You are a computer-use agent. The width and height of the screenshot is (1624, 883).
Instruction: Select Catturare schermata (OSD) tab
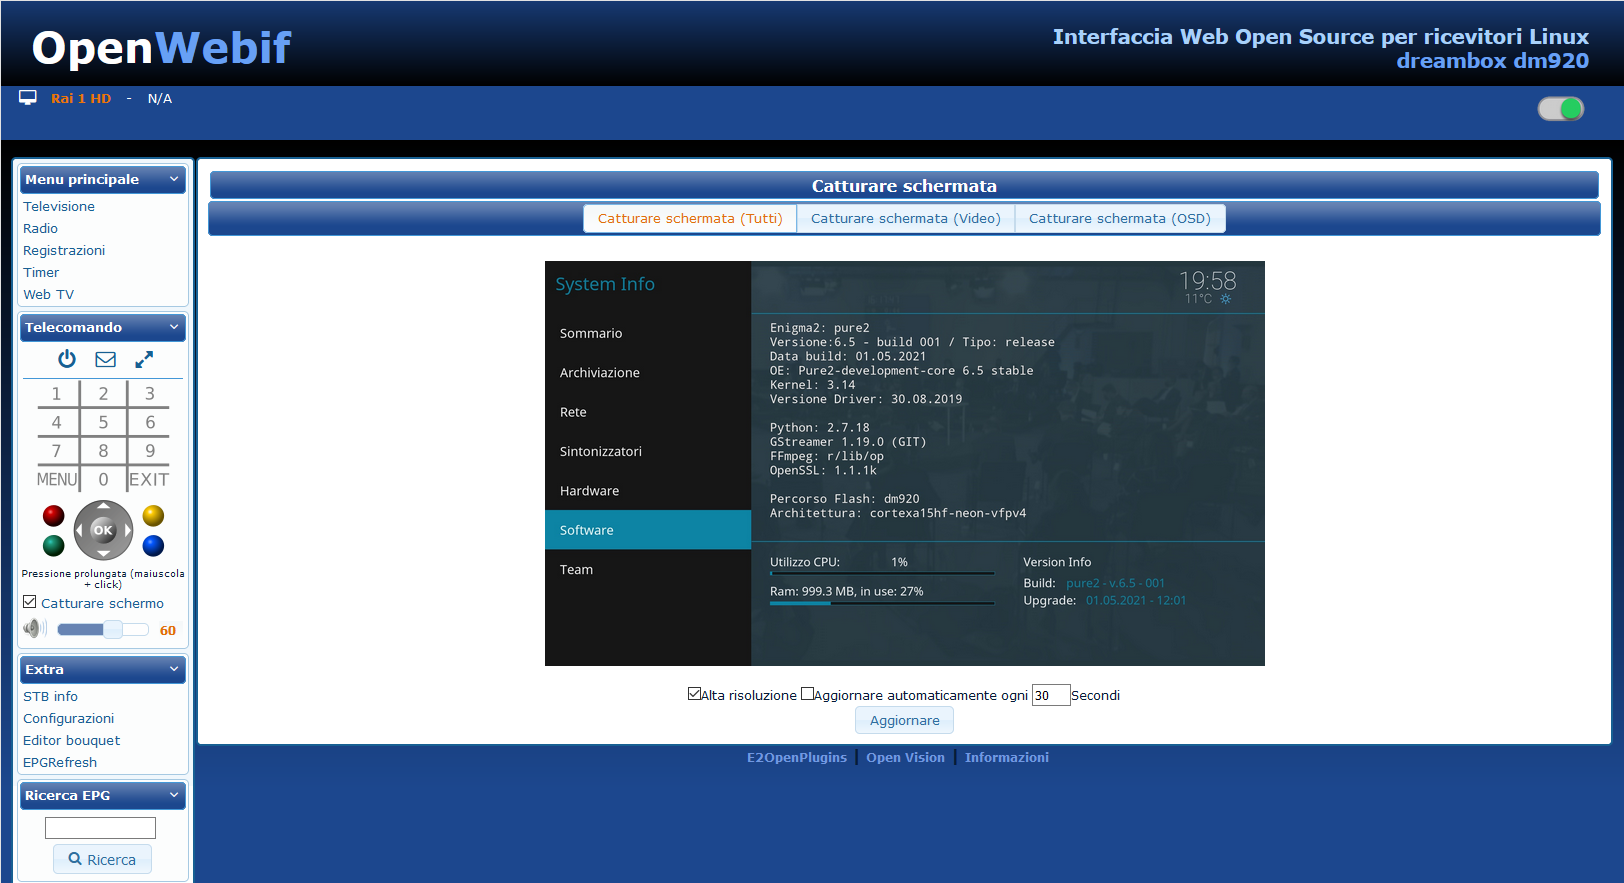click(x=1120, y=218)
